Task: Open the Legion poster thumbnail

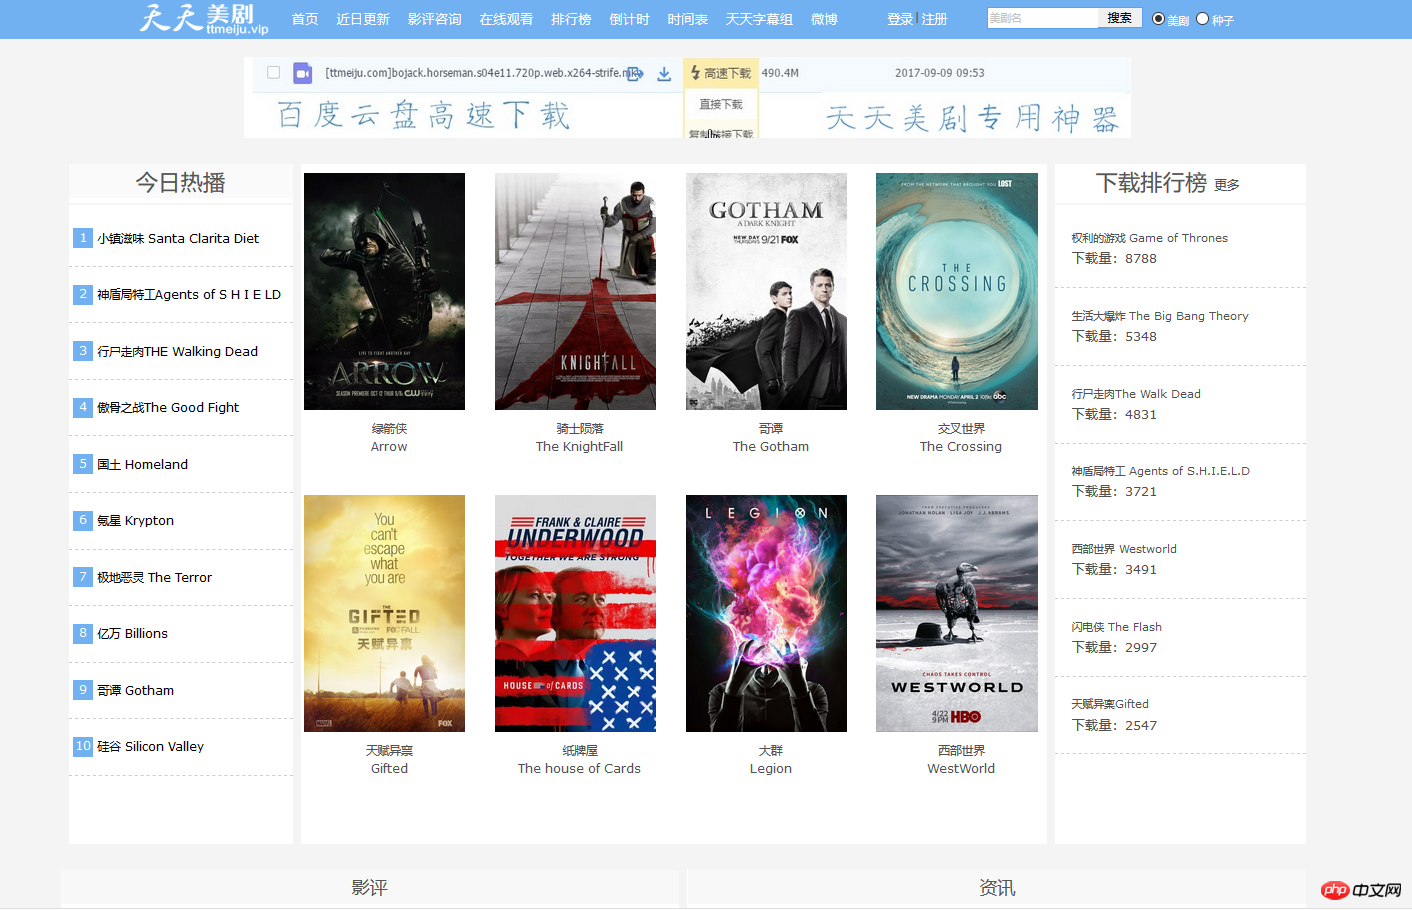Action: click(x=766, y=613)
